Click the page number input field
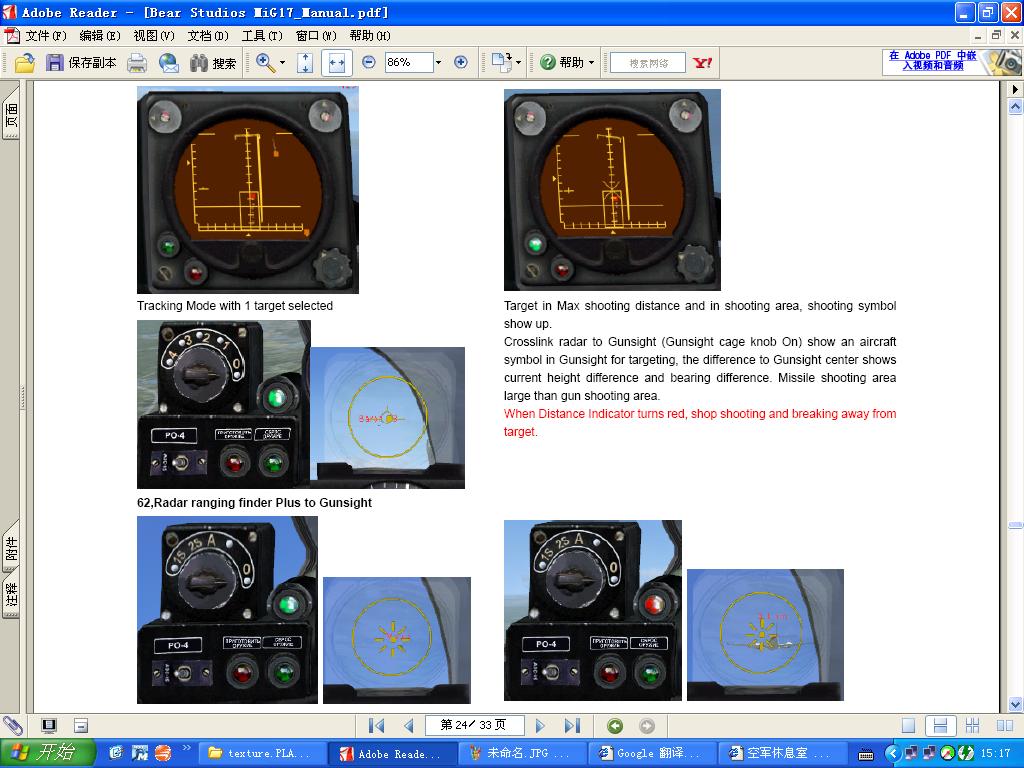 474,725
